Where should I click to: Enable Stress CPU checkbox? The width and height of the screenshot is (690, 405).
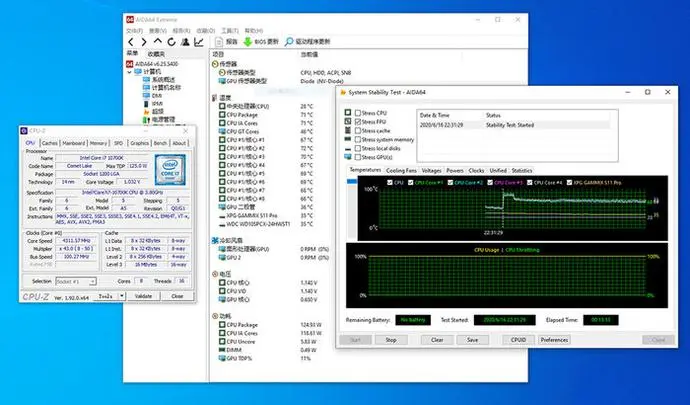(358, 113)
